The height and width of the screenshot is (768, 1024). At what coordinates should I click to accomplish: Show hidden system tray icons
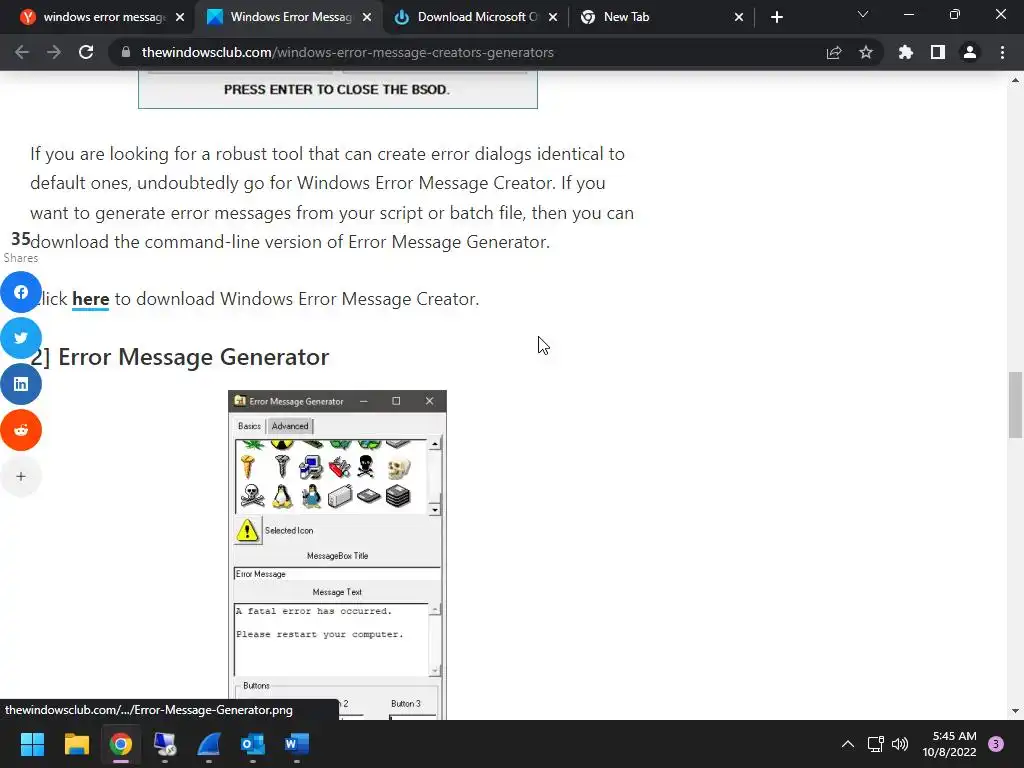[x=847, y=744]
